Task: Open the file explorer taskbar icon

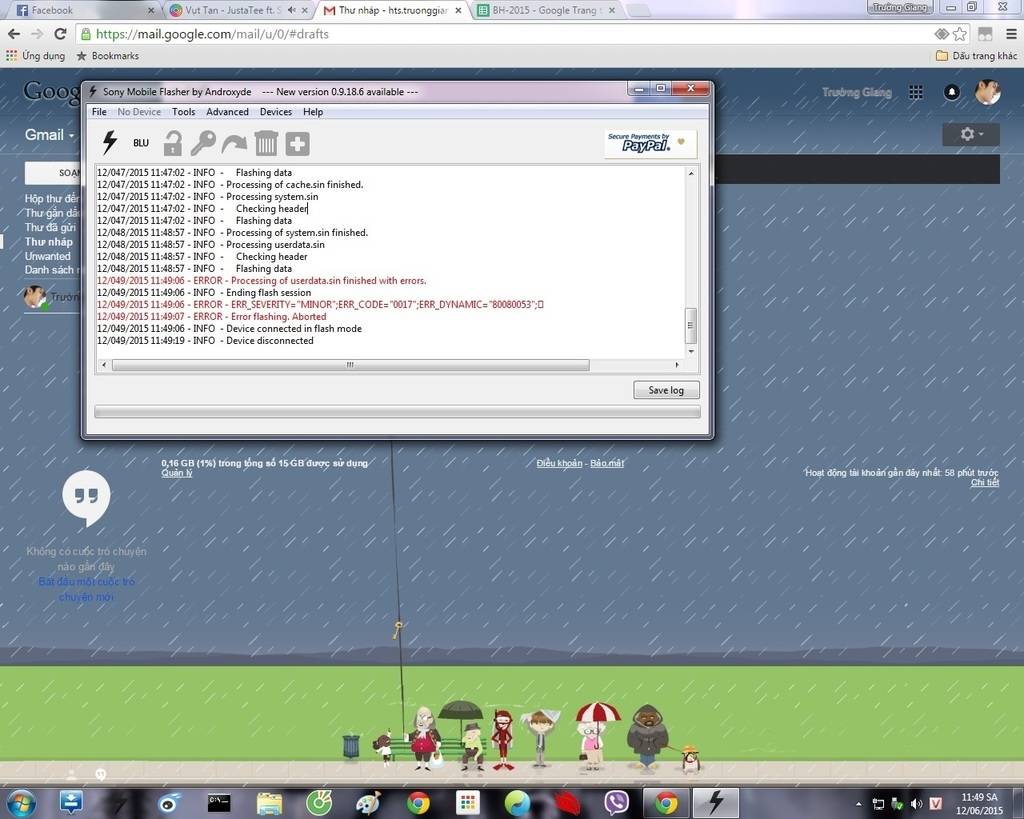Action: tap(269, 803)
